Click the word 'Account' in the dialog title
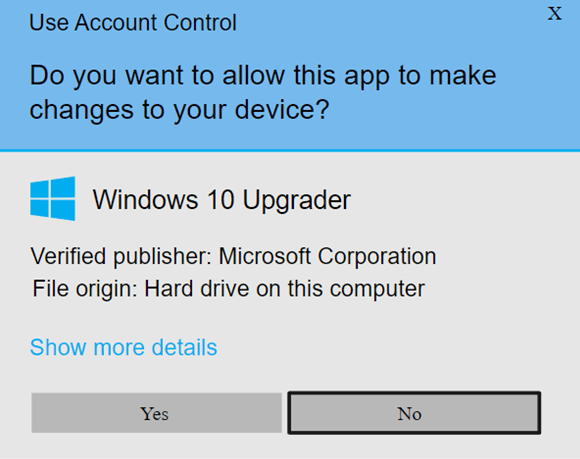This screenshot has width=580, height=459. [116, 23]
